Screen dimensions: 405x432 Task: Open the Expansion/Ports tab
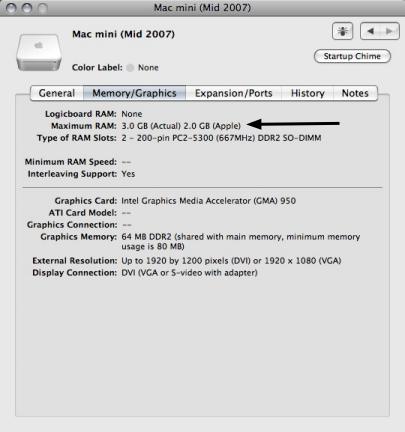coord(234,93)
